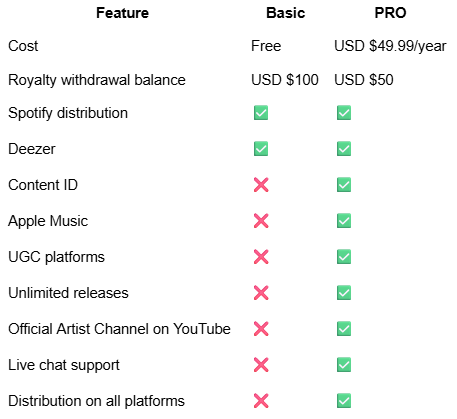Viewport: 457px width, 419px height.
Task: Click the USD $100 withdrawal value
Action: point(285,80)
